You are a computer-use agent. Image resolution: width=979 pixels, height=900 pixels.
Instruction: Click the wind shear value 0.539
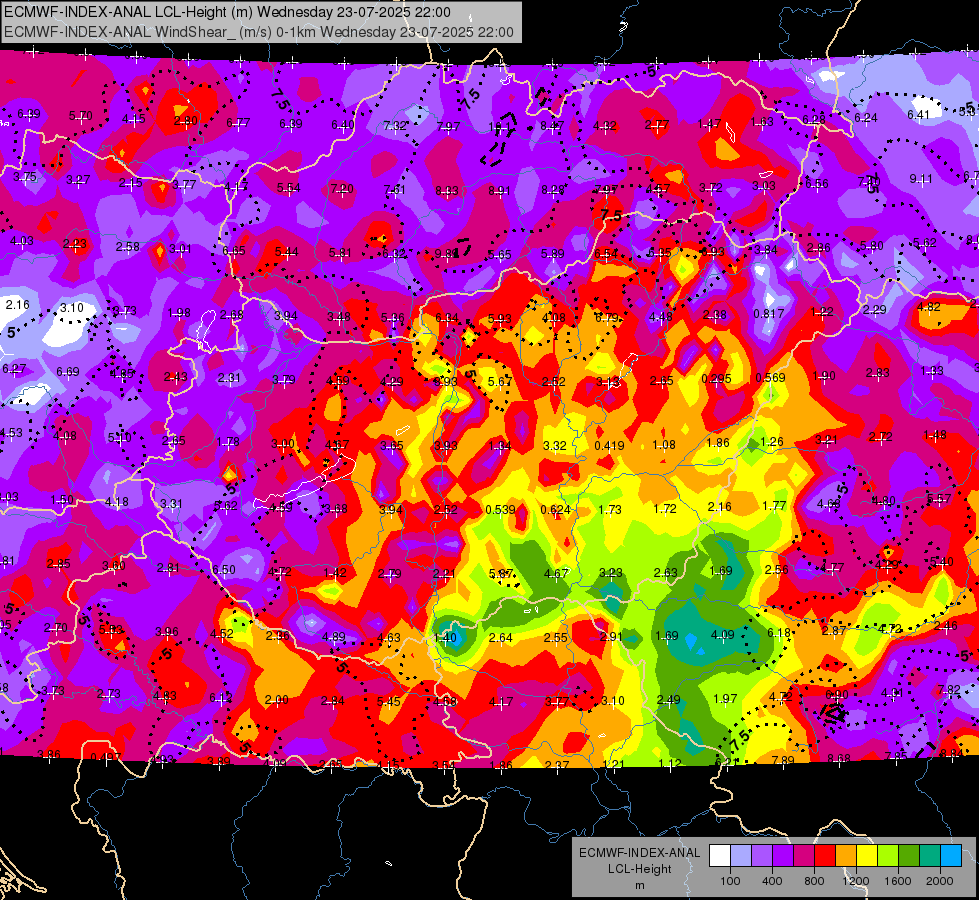click(x=501, y=510)
